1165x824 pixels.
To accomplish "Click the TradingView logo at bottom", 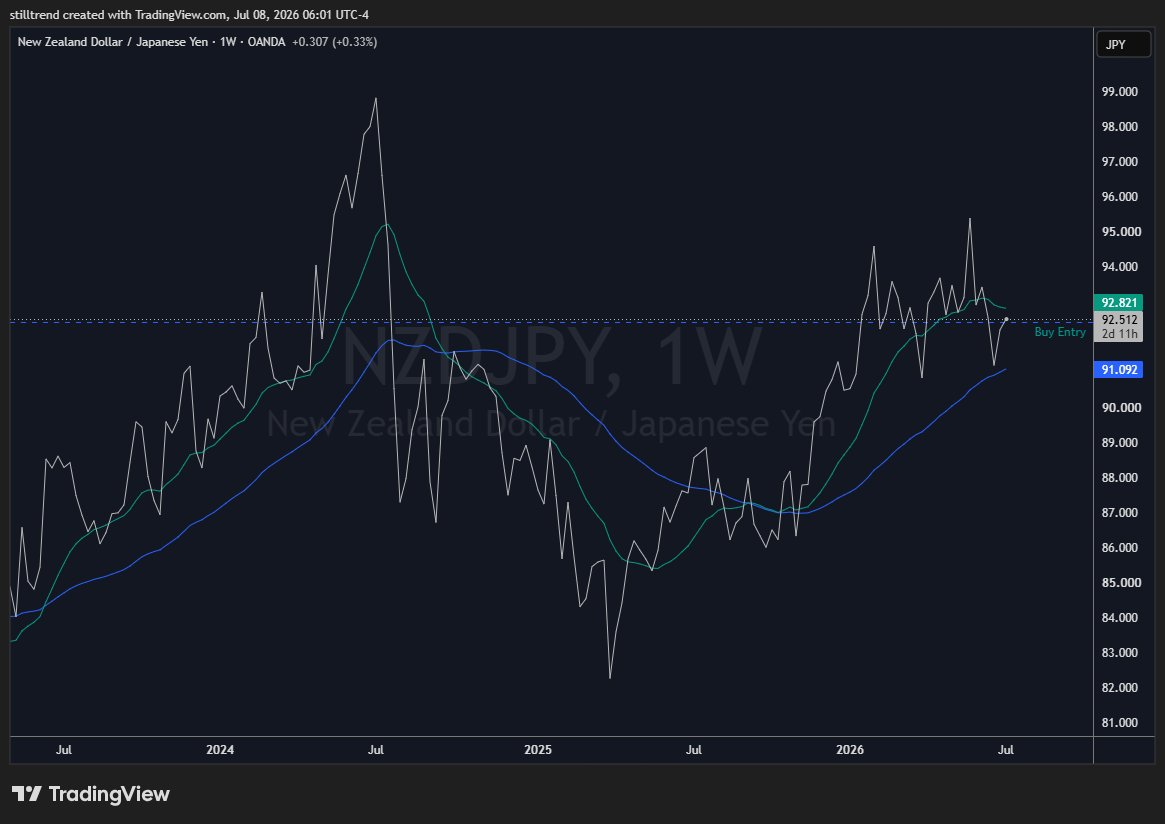I will coord(91,794).
